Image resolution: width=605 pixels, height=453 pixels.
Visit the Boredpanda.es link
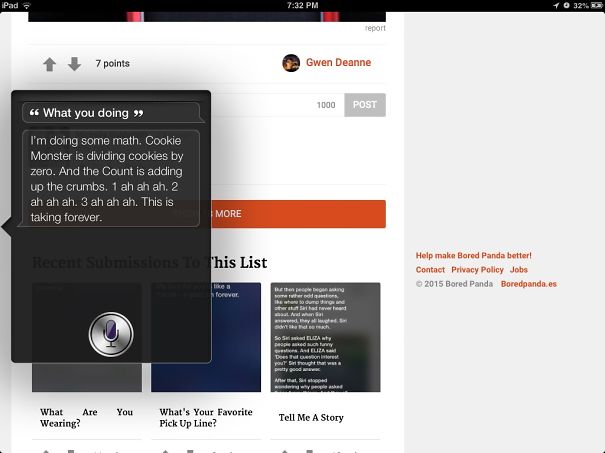click(528, 284)
